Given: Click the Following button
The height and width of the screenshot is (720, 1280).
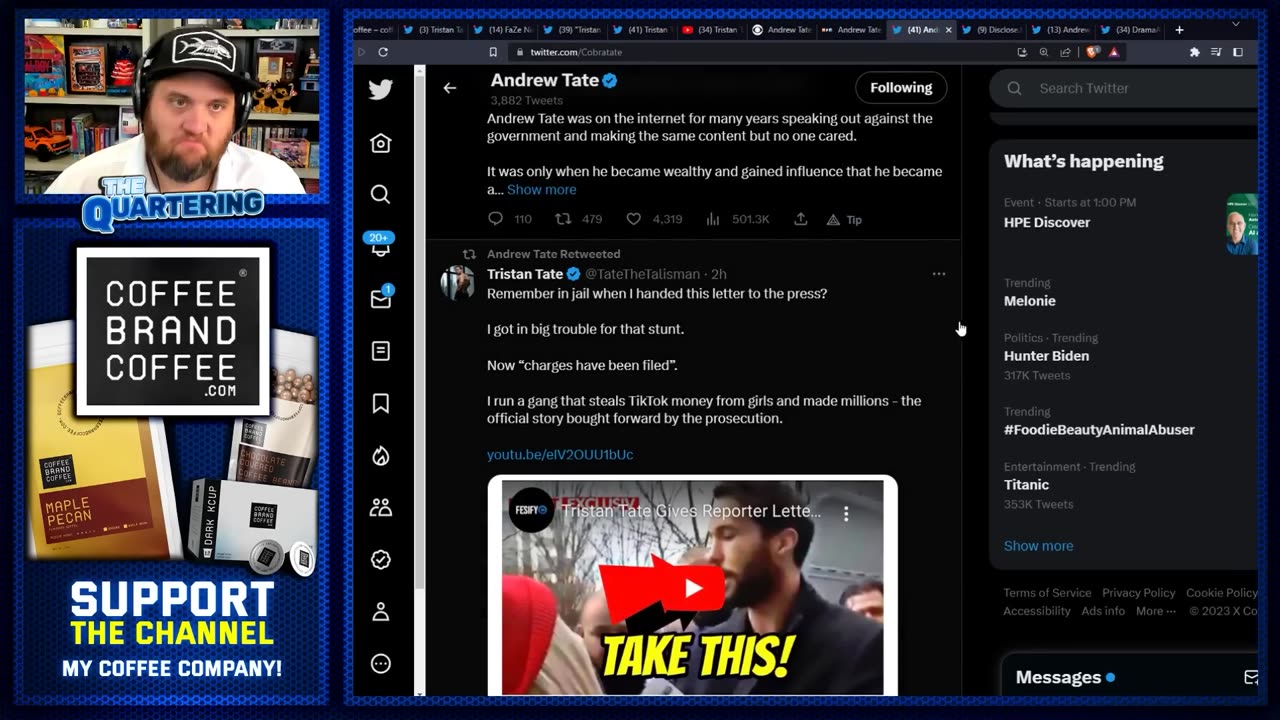Looking at the screenshot, I should [x=901, y=88].
